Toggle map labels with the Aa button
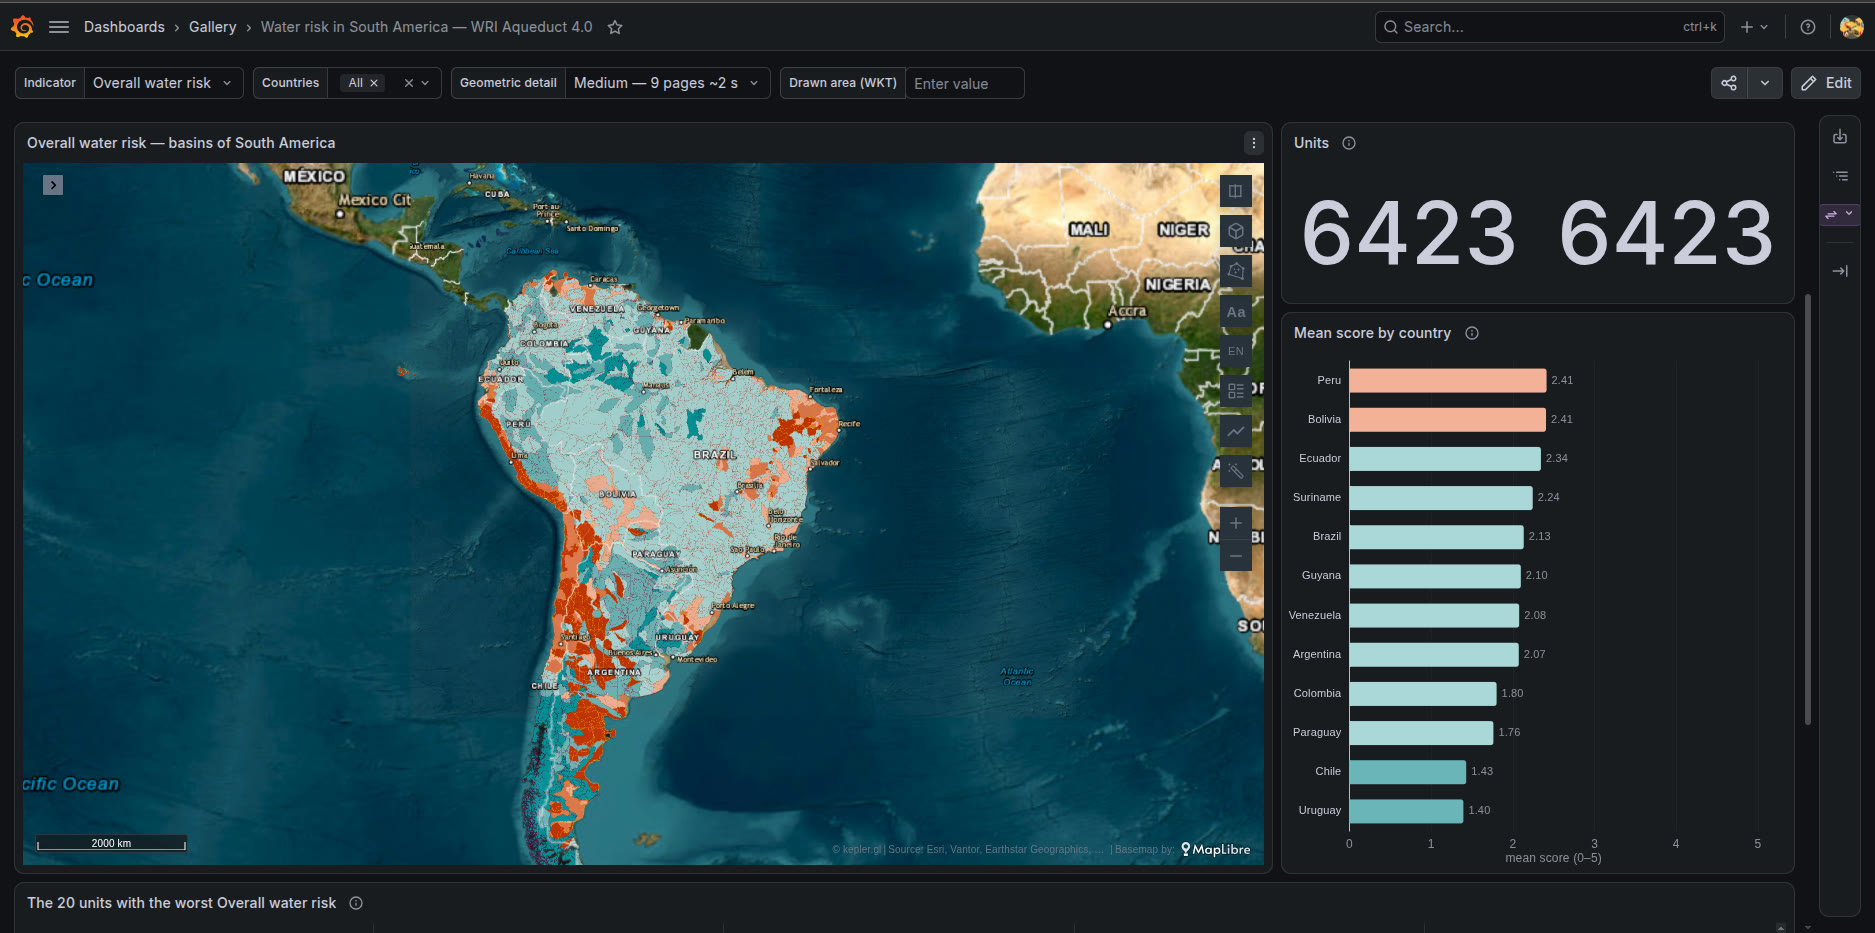The image size is (1875, 933). click(1236, 312)
